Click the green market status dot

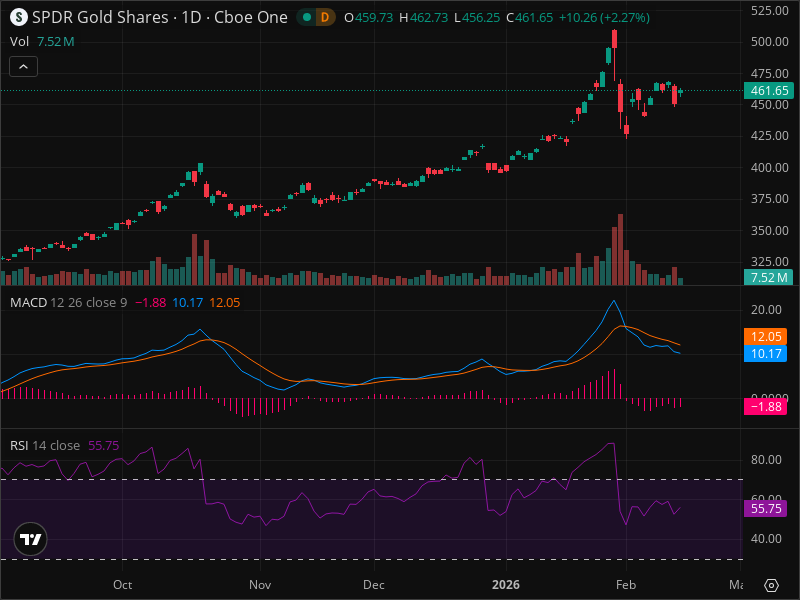tap(307, 17)
